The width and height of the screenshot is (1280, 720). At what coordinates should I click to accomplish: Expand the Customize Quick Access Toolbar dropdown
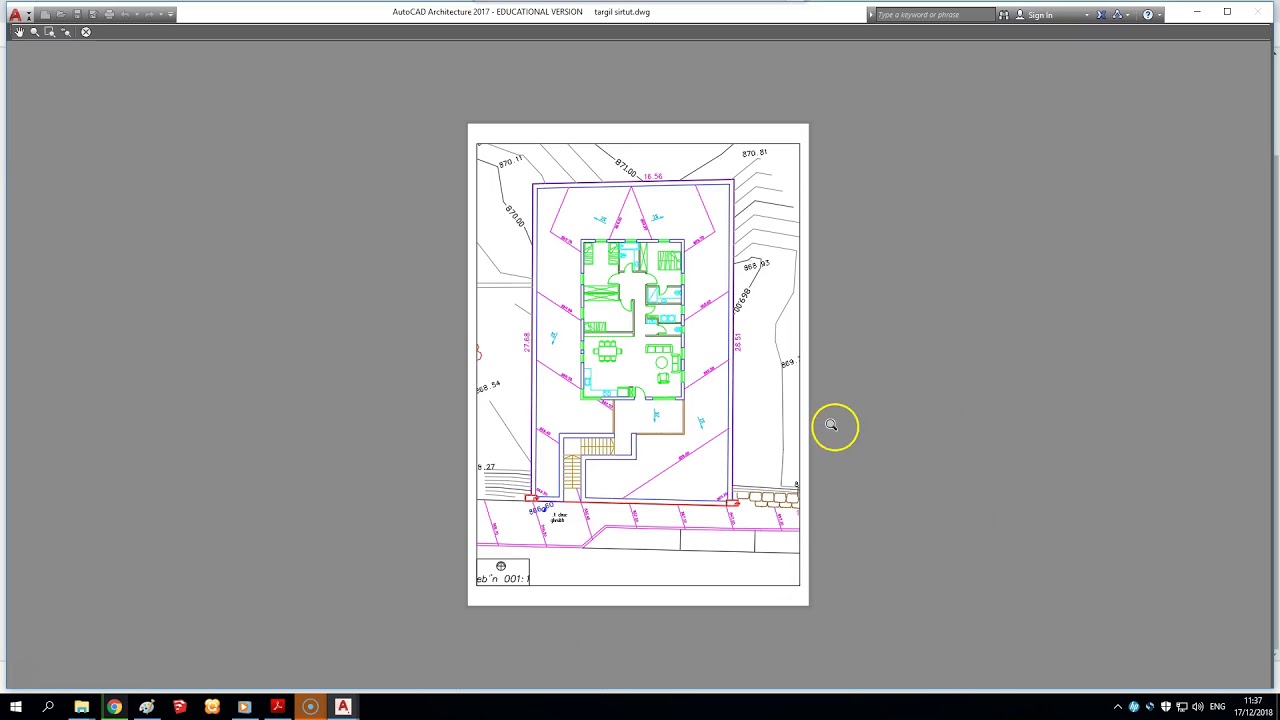(x=171, y=15)
